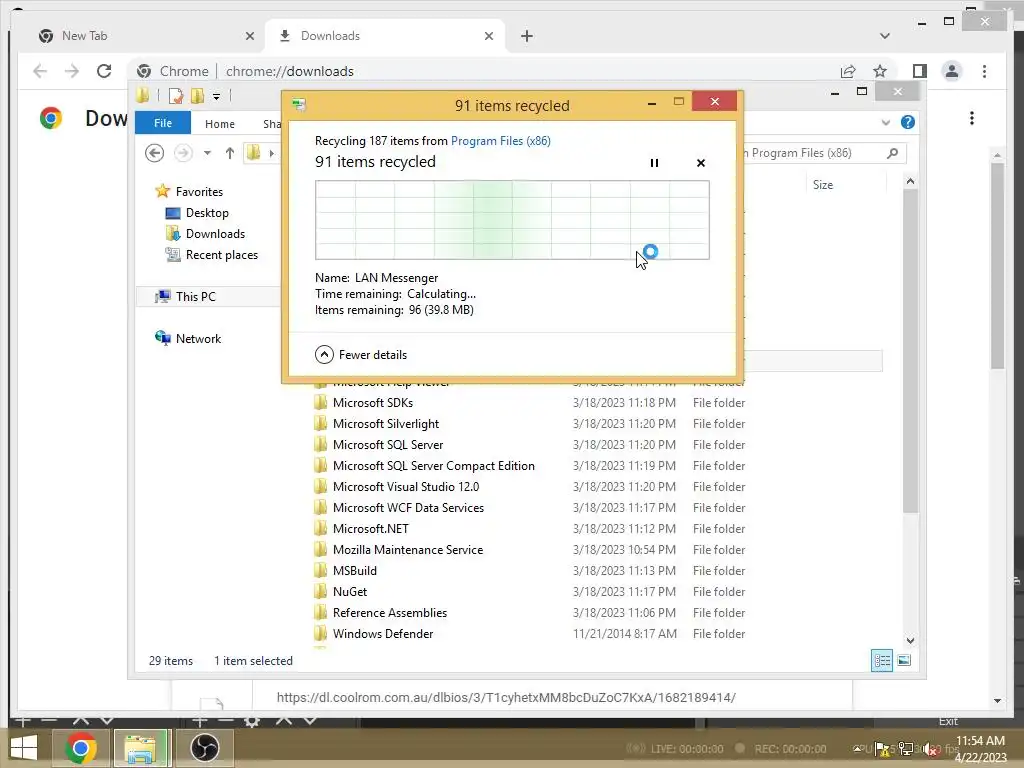The width and height of the screenshot is (1024, 768).
Task: Share this page from Chrome toolbar
Action: (x=848, y=71)
